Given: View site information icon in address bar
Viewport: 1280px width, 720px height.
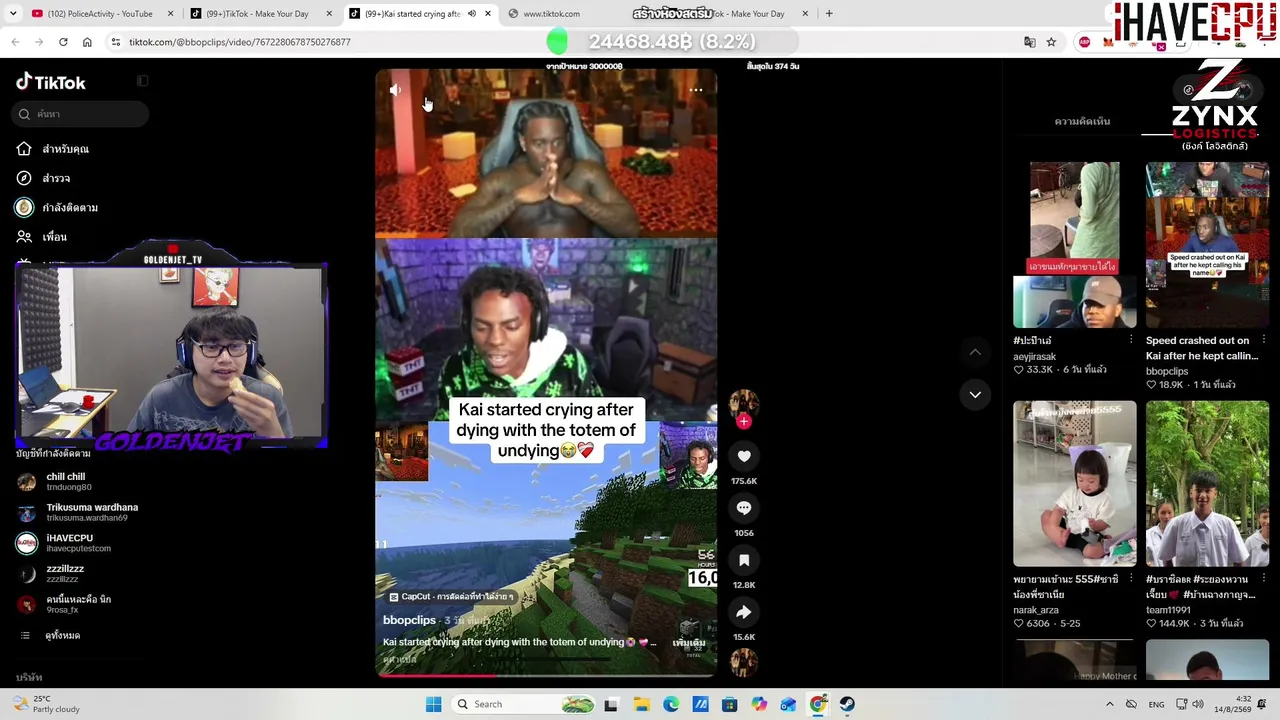Looking at the screenshot, I should coord(116,42).
